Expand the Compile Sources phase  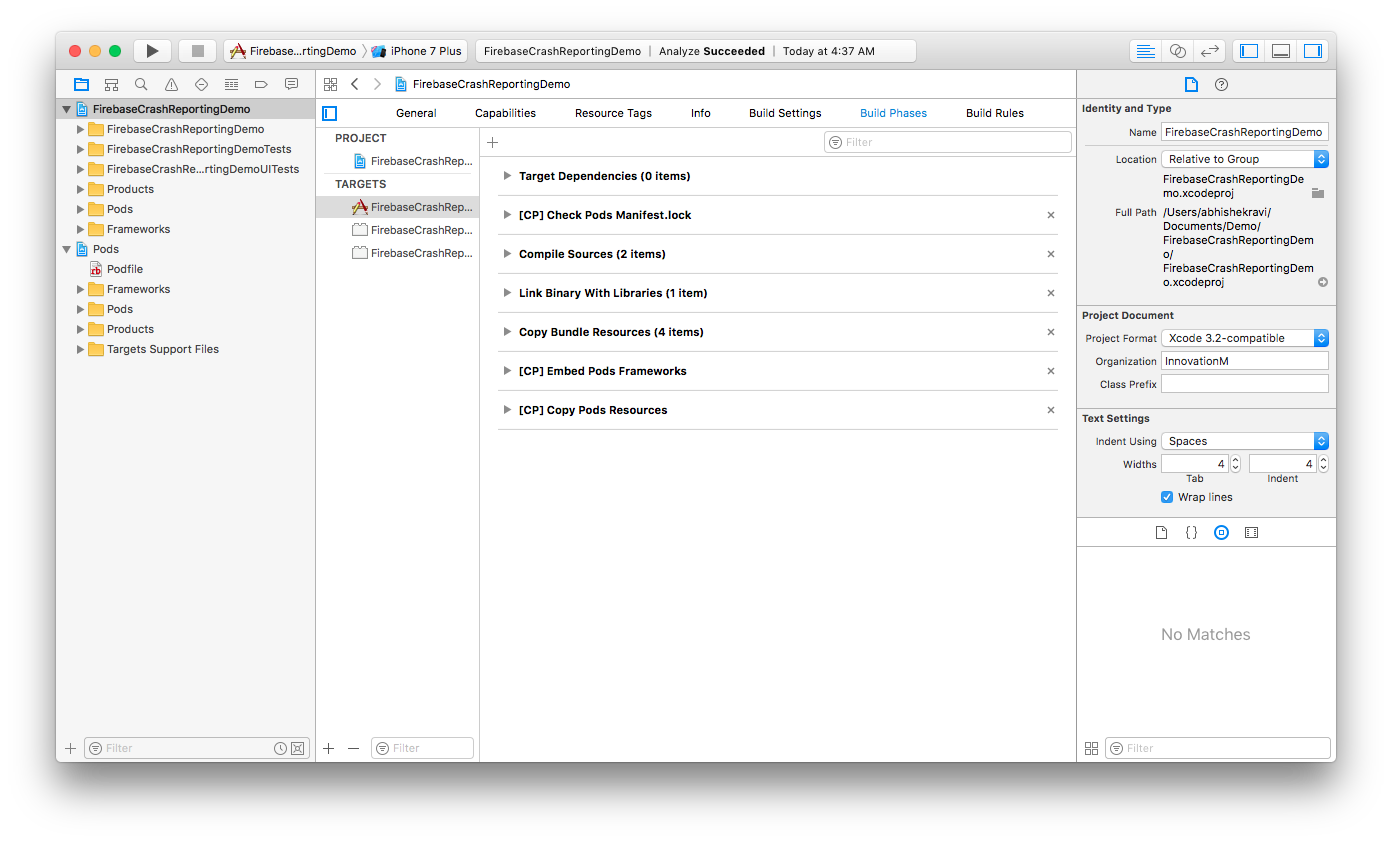pyautogui.click(x=508, y=254)
